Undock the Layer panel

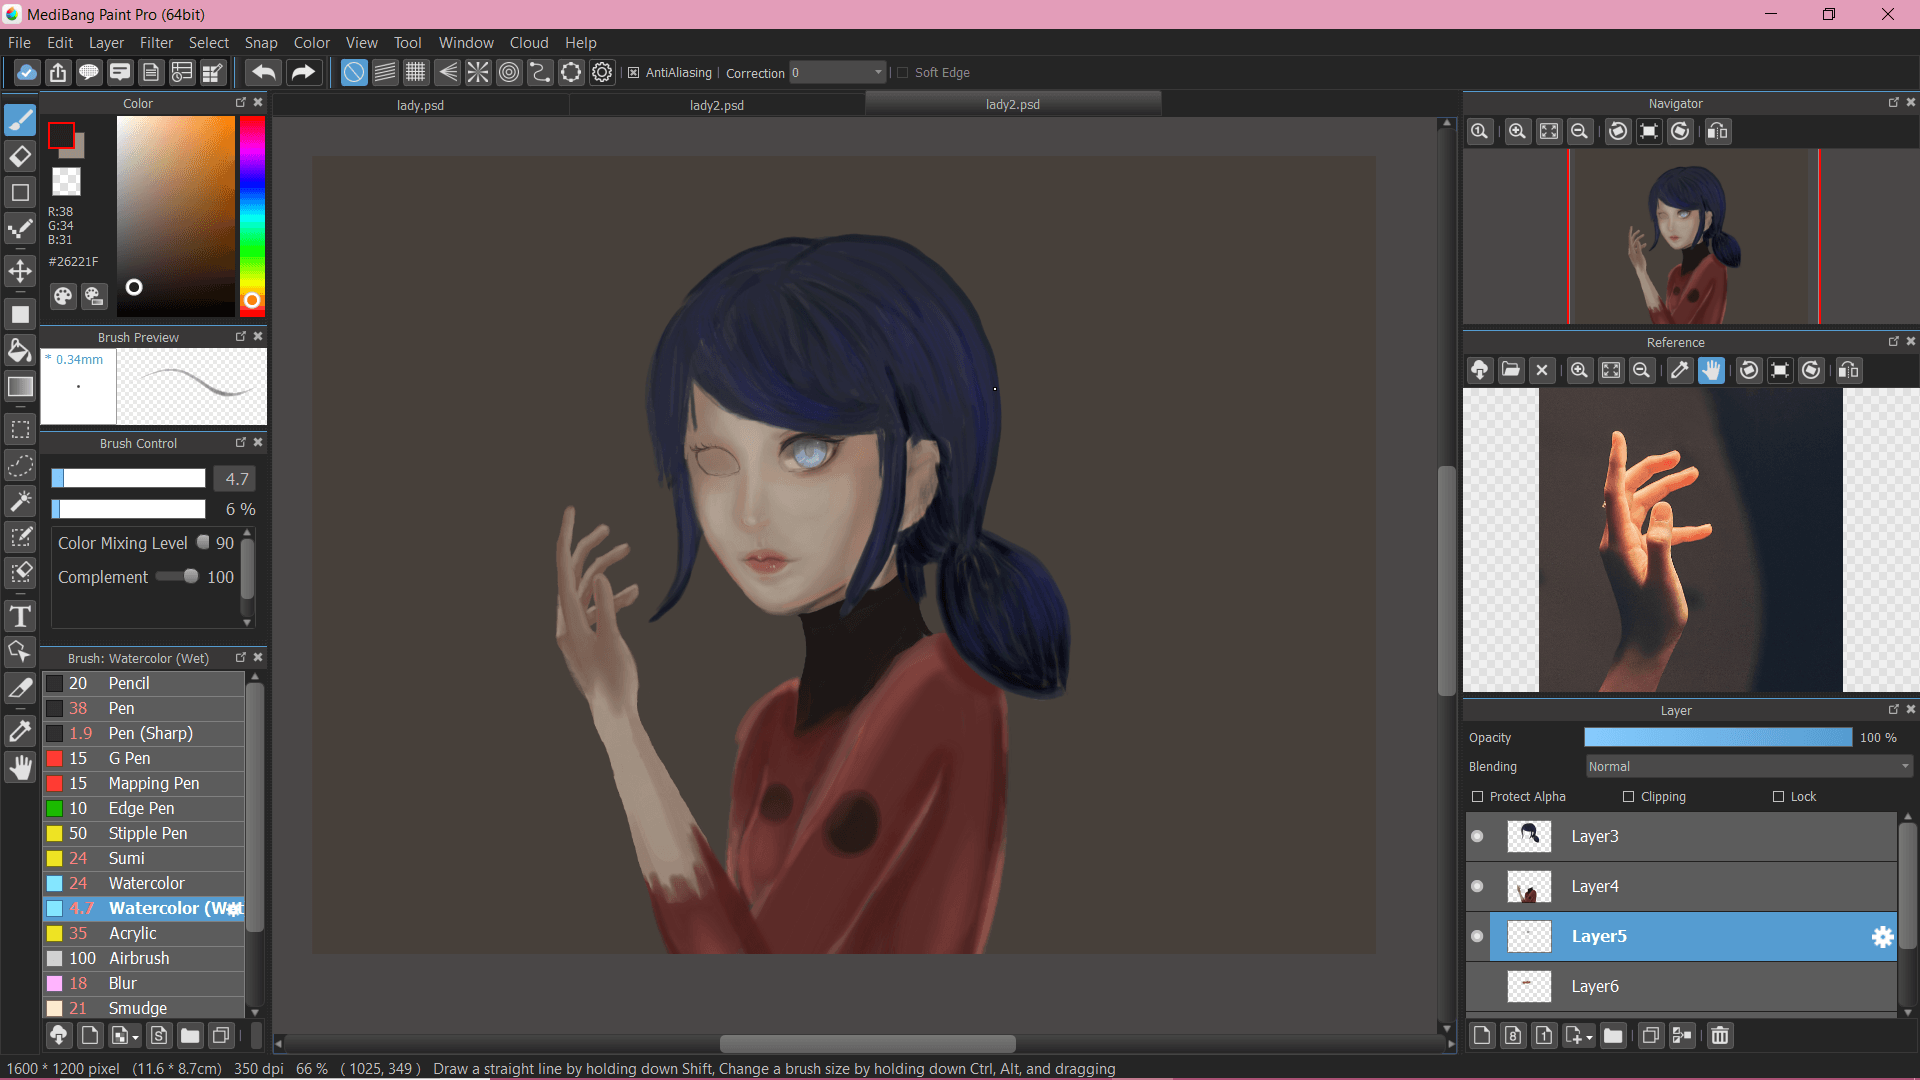click(x=1893, y=709)
